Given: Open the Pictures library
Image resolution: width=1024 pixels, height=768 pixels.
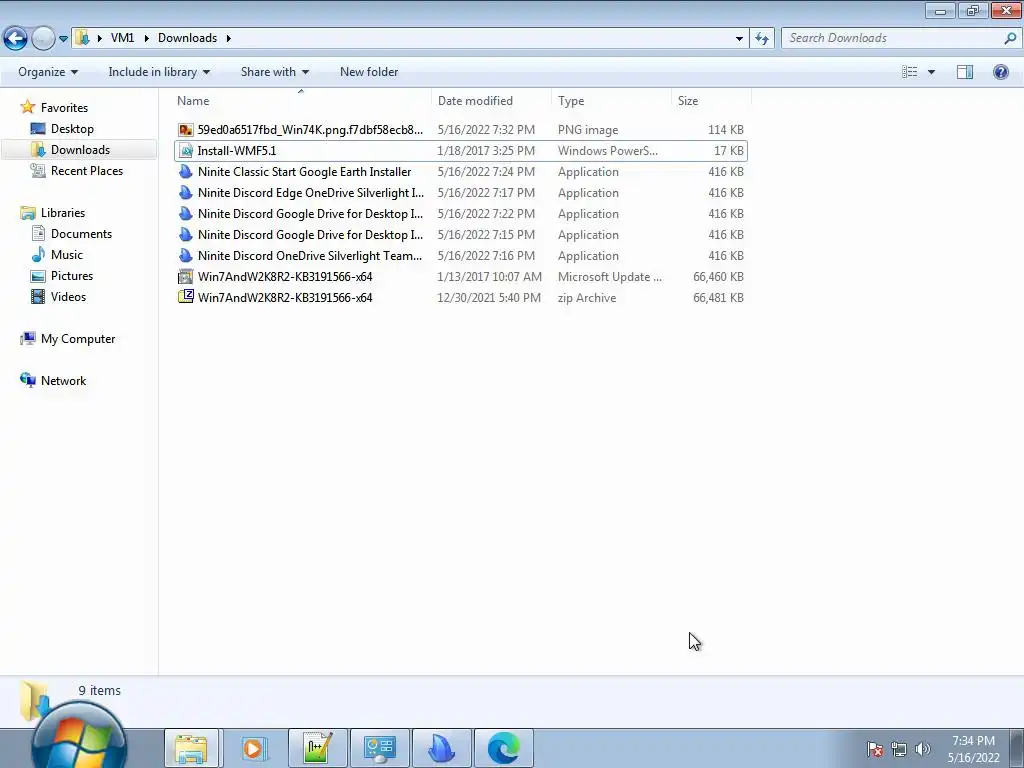Looking at the screenshot, I should (72, 276).
